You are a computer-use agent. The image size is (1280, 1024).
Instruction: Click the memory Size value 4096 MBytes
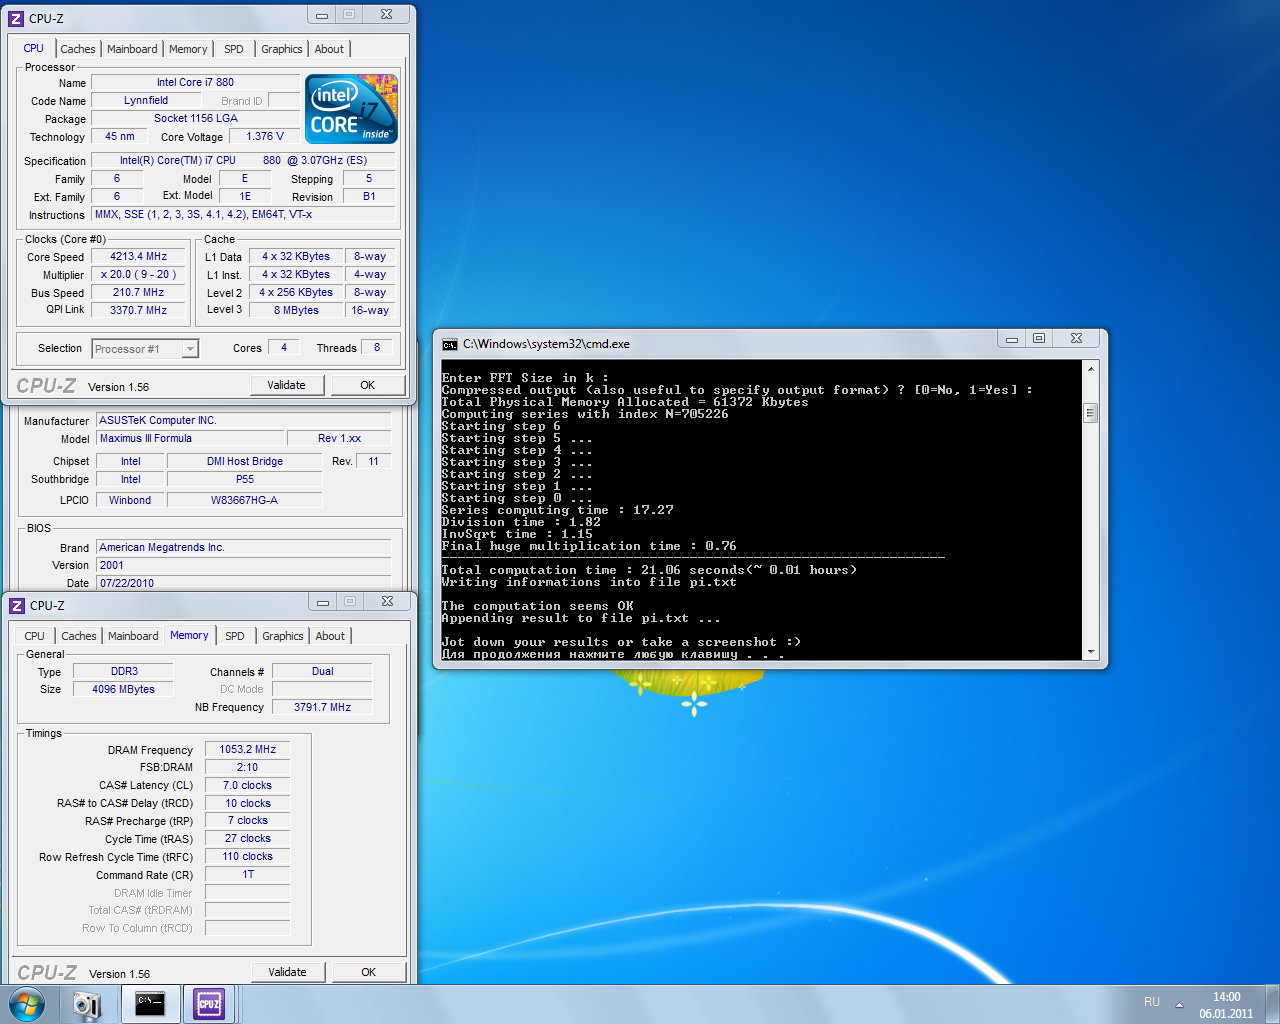point(124,689)
